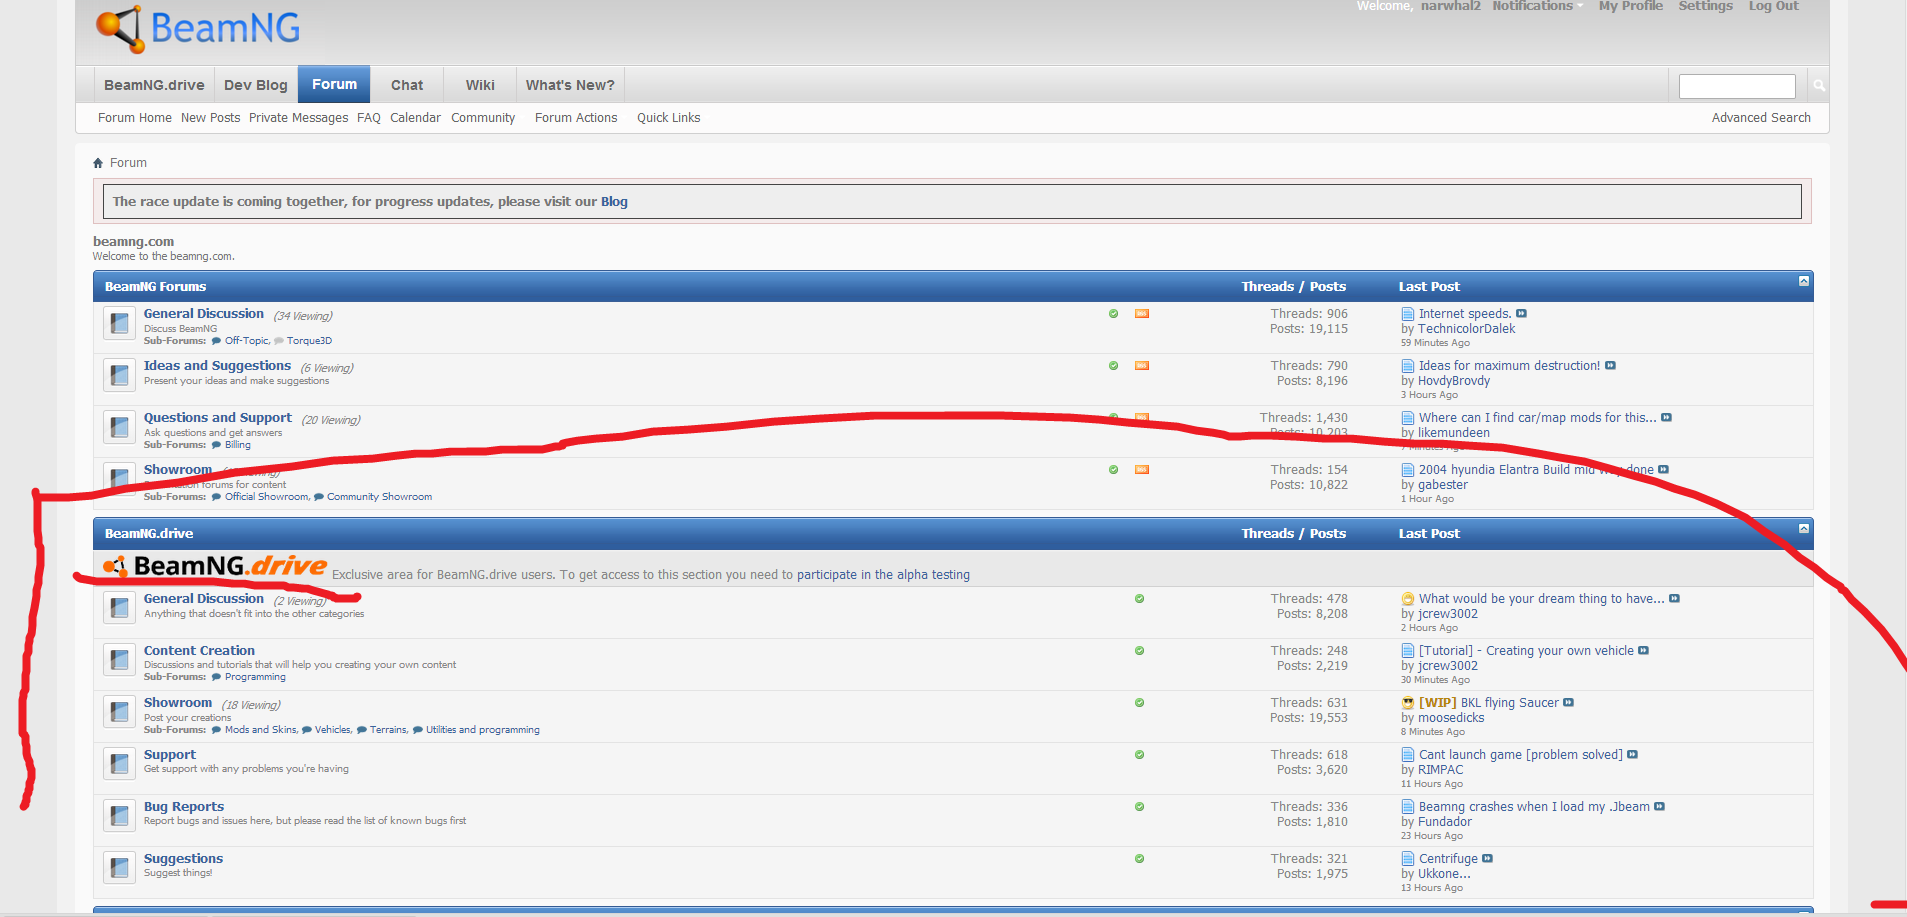The width and height of the screenshot is (1907, 917).
Task: Open Advanced Search
Action: 1761,118
